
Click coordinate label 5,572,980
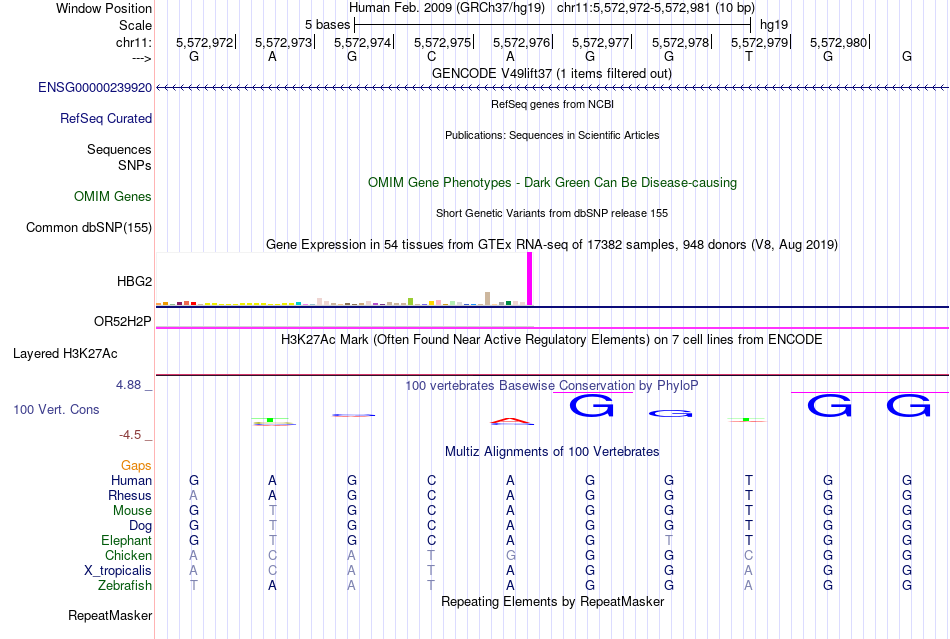839,43
